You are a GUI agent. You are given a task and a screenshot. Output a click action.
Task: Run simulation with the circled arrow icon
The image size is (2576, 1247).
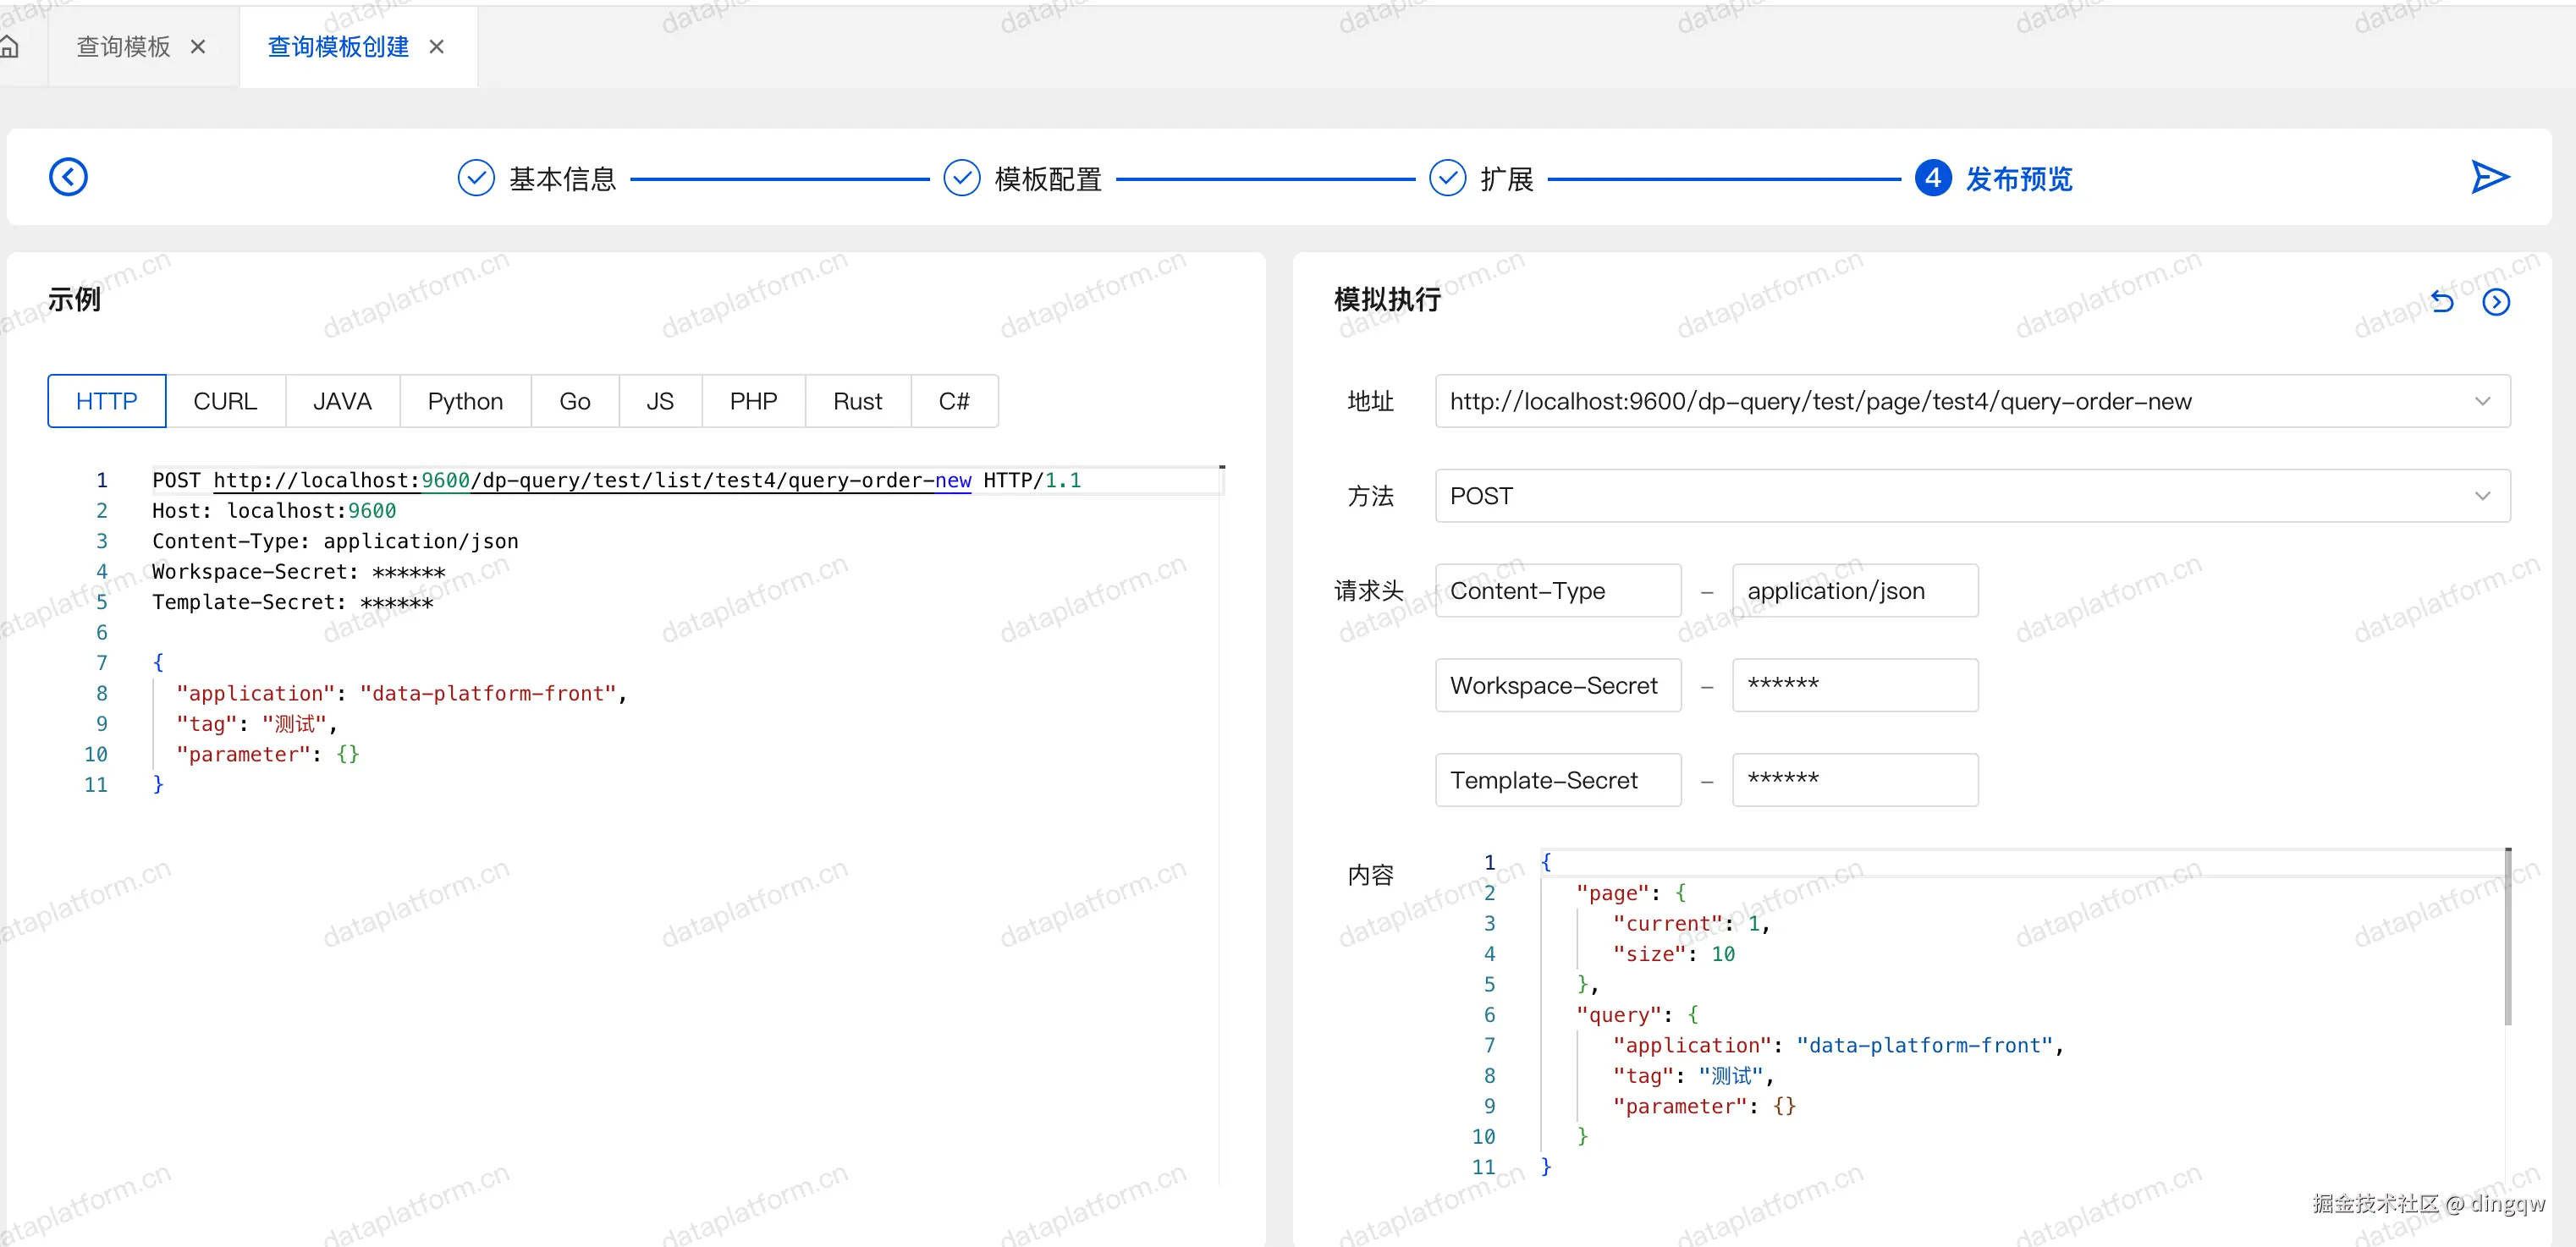coord(2496,301)
